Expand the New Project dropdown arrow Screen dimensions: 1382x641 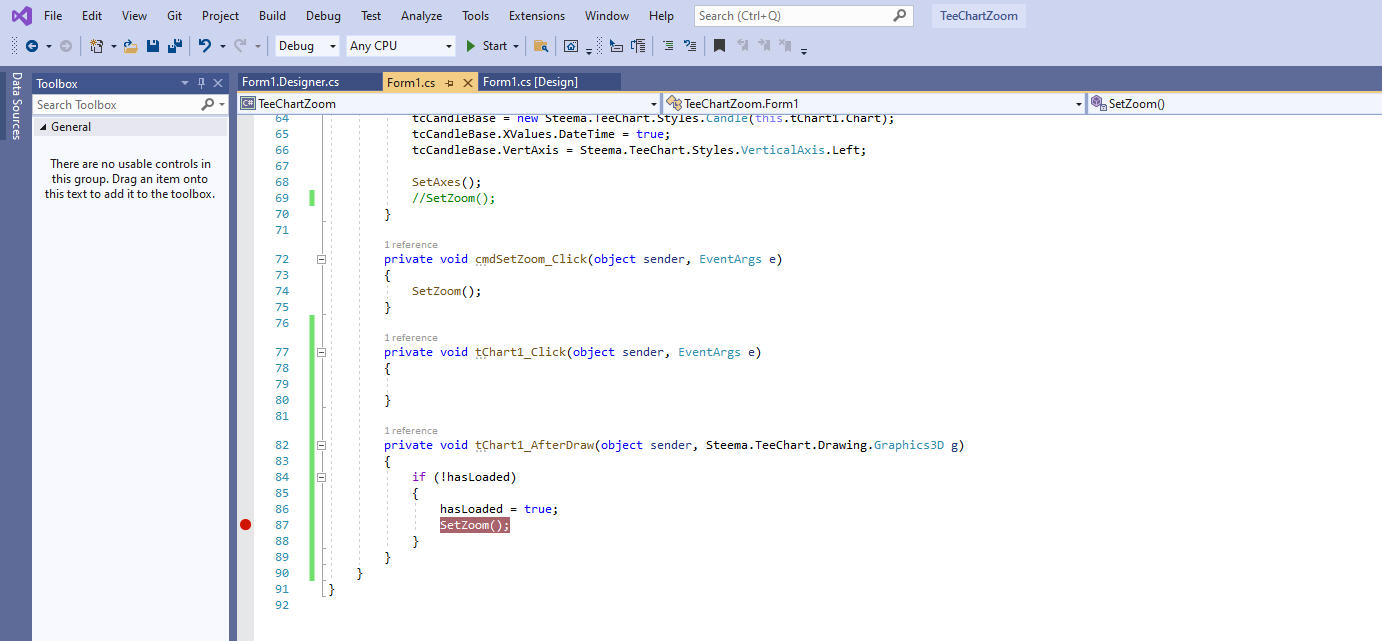click(x=113, y=46)
